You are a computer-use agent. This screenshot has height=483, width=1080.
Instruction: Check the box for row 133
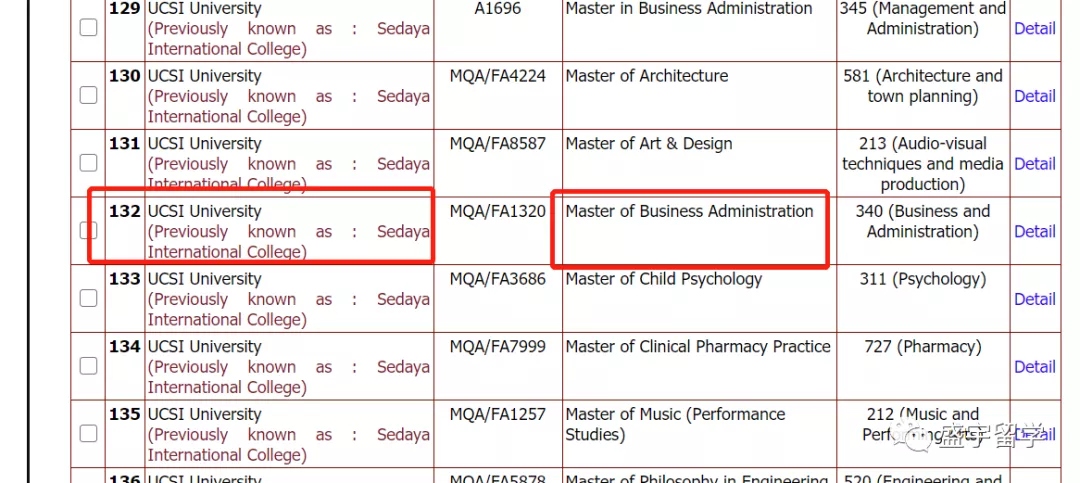click(x=88, y=298)
